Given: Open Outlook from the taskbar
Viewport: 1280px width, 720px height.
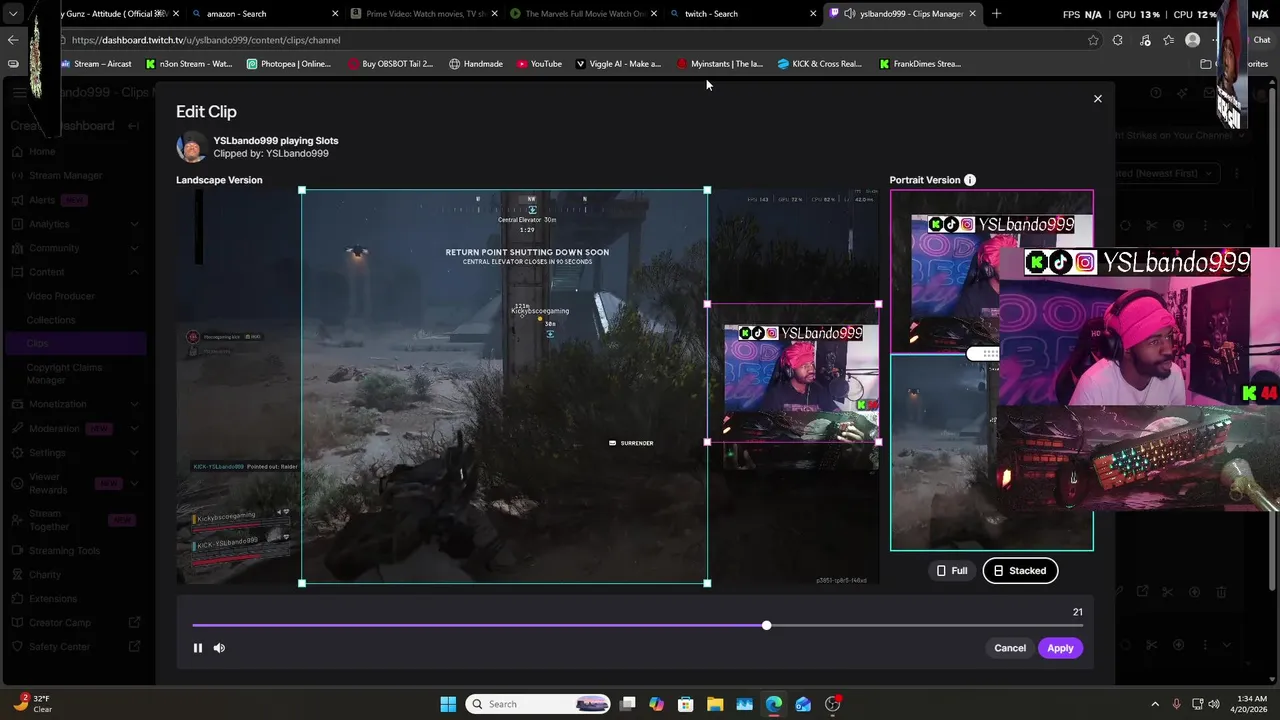Looking at the screenshot, I should pyautogui.click(x=803, y=704).
